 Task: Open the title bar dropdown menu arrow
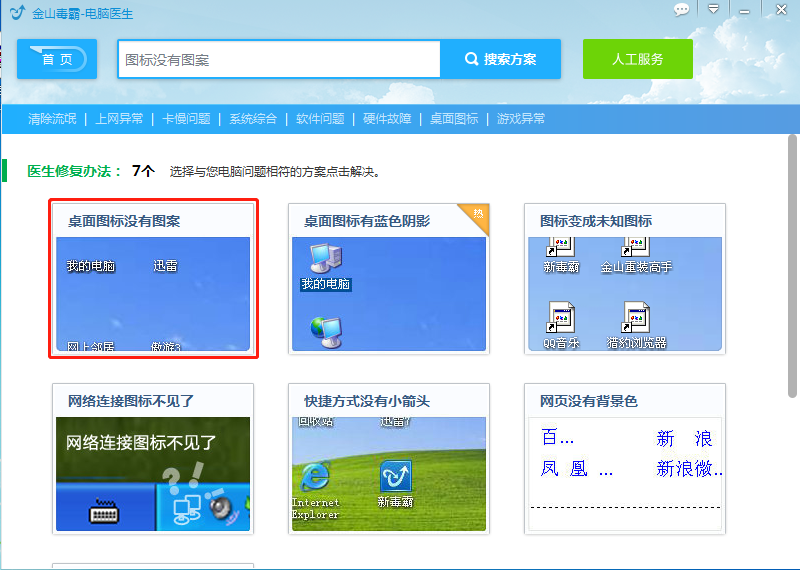713,9
